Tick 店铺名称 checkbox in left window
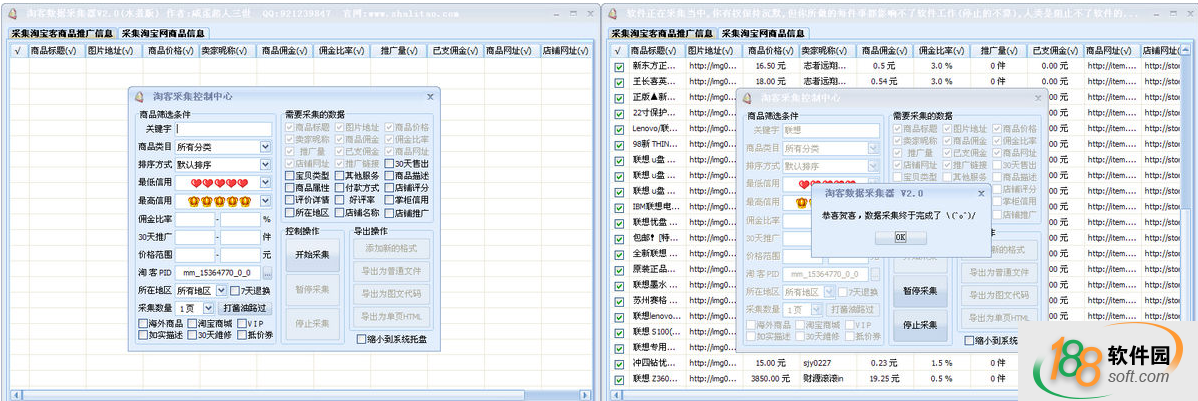The image size is (1198, 401). tap(338, 212)
